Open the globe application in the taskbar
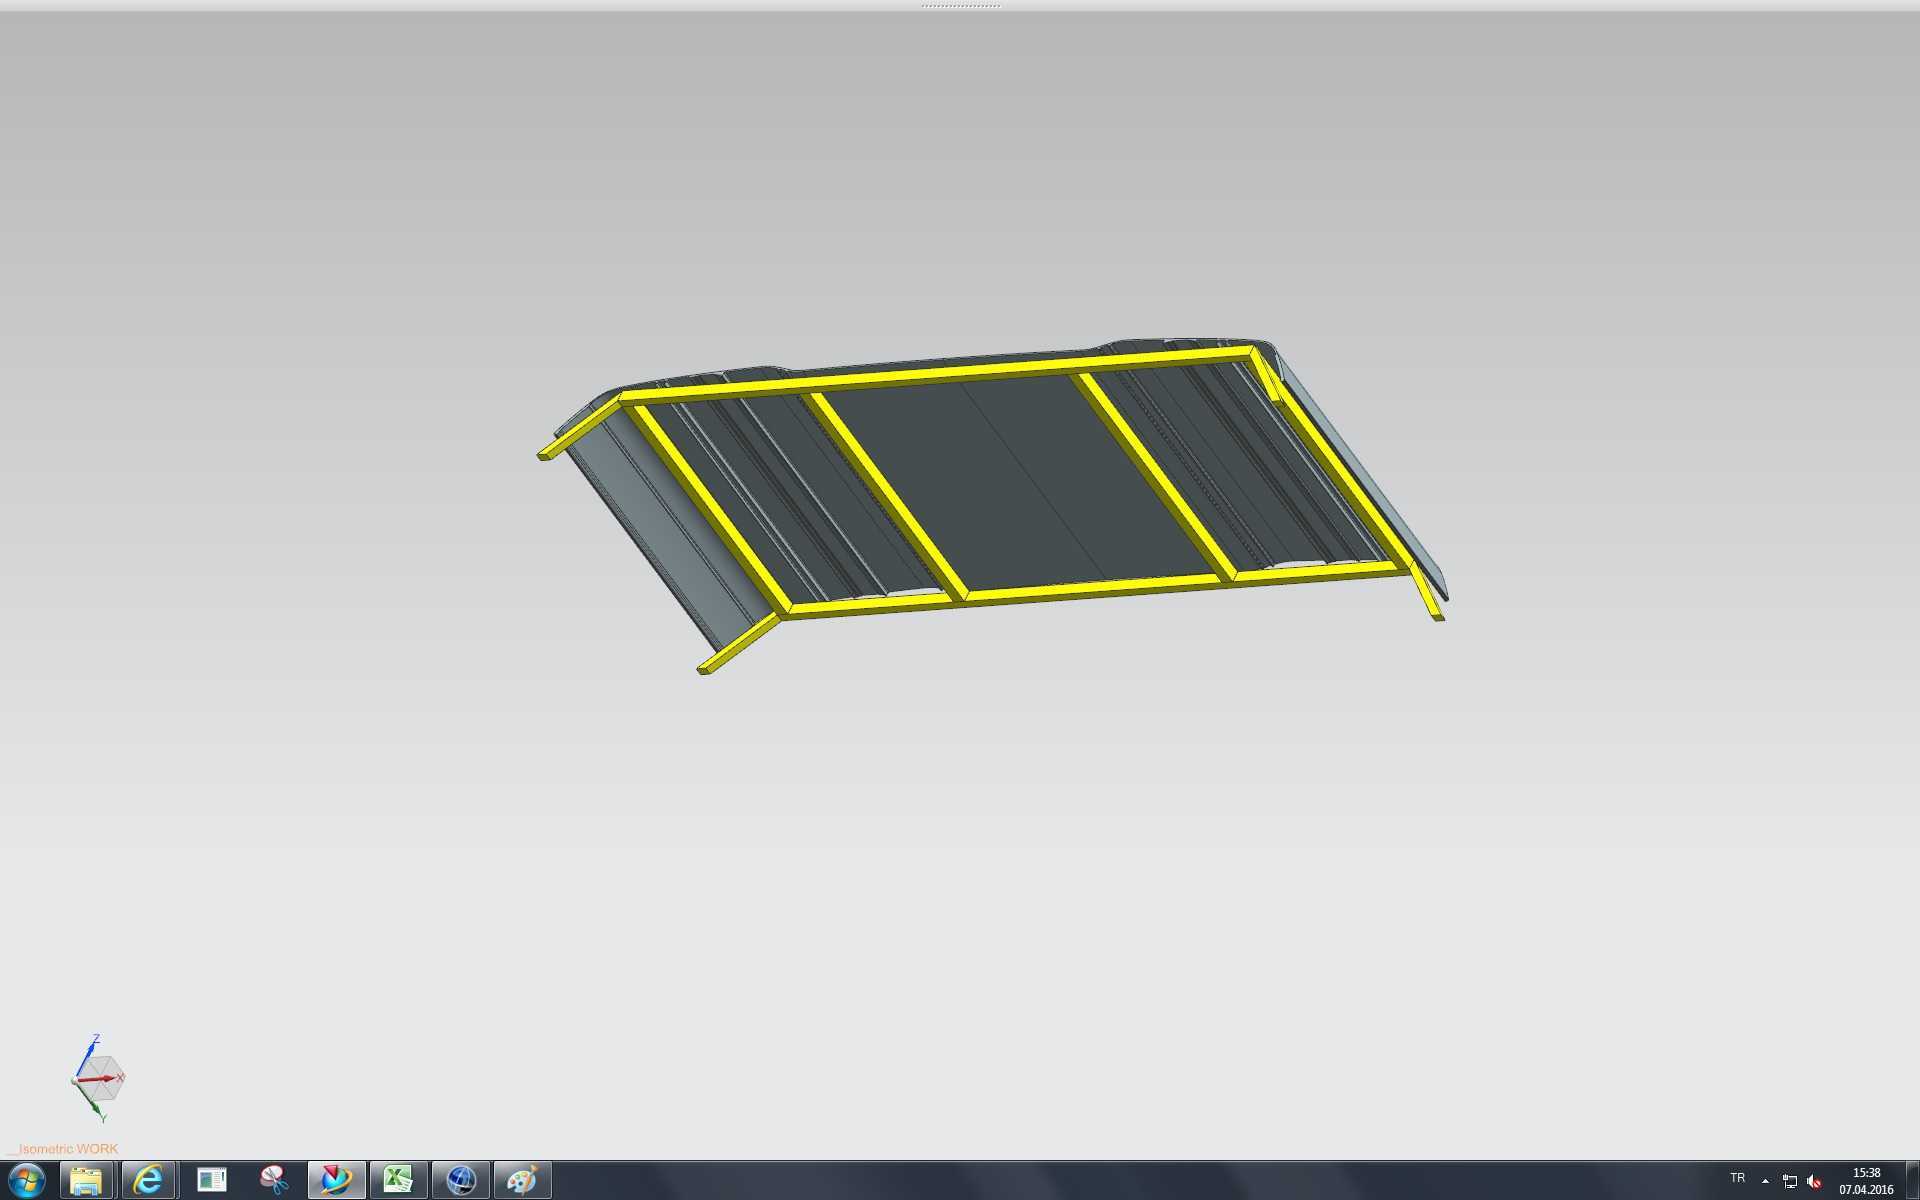 click(460, 1181)
